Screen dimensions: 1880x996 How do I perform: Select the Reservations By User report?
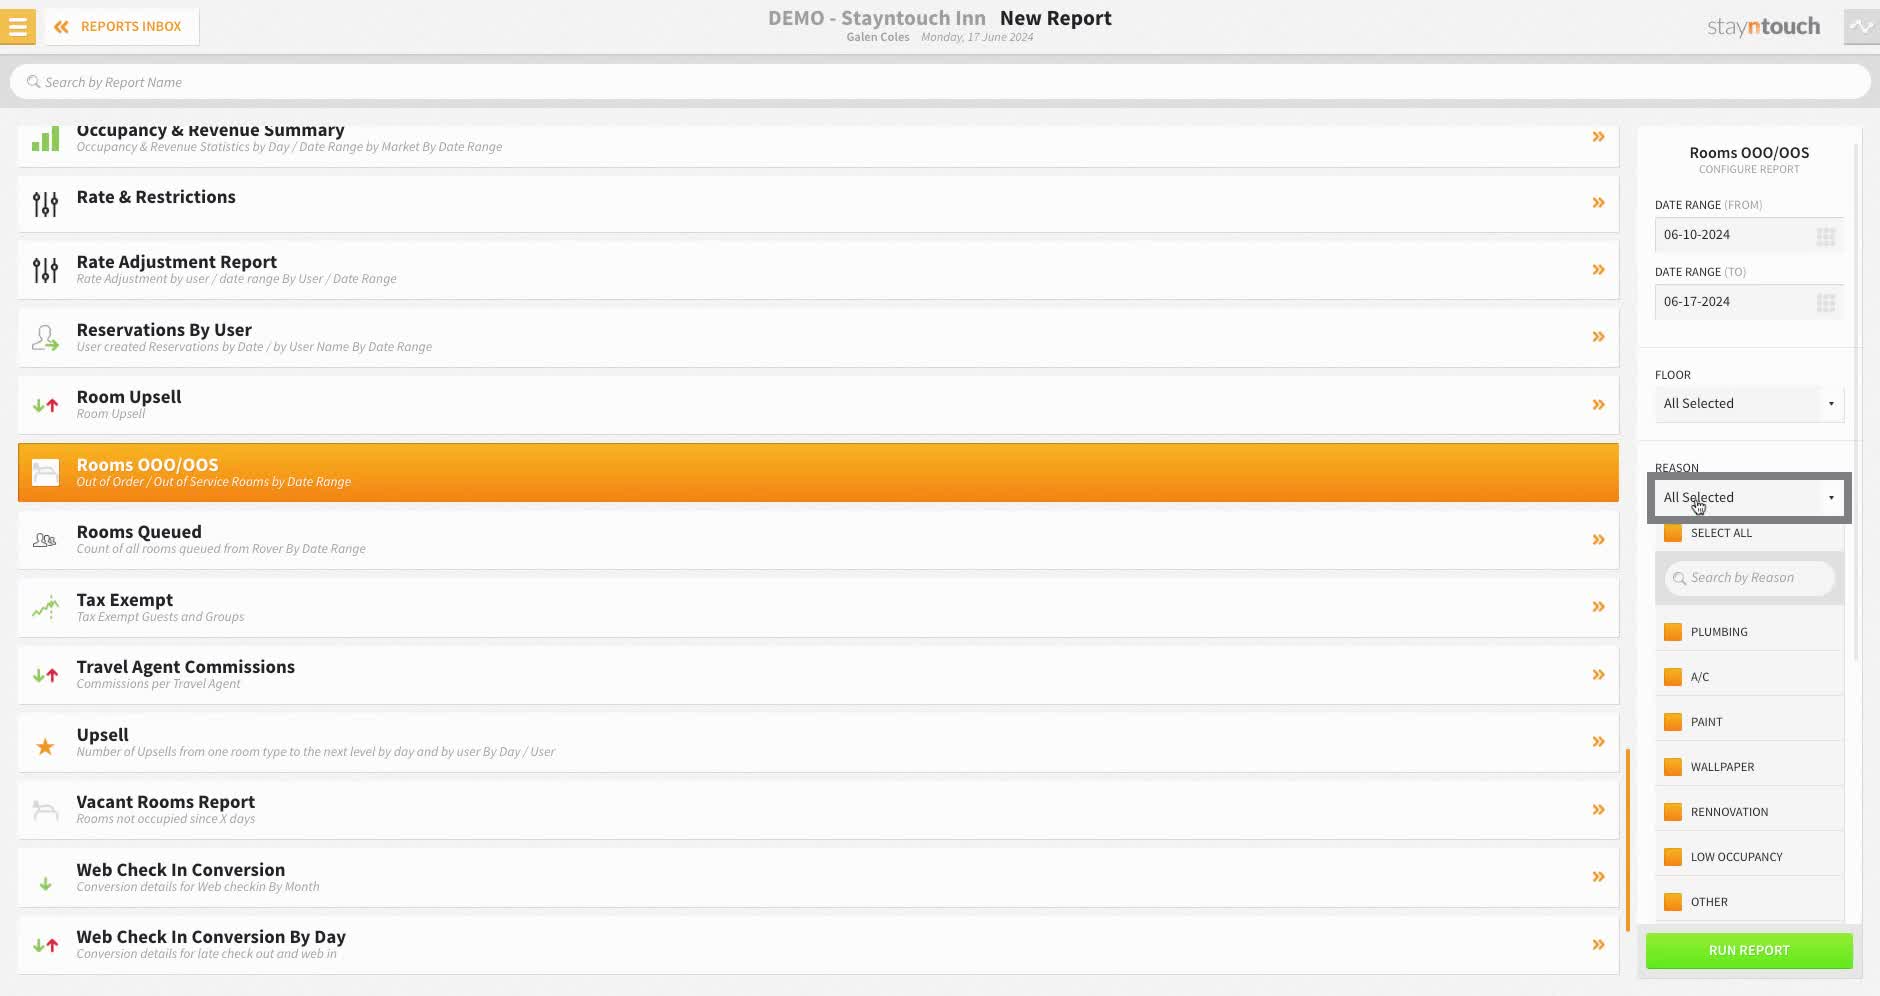click(818, 338)
